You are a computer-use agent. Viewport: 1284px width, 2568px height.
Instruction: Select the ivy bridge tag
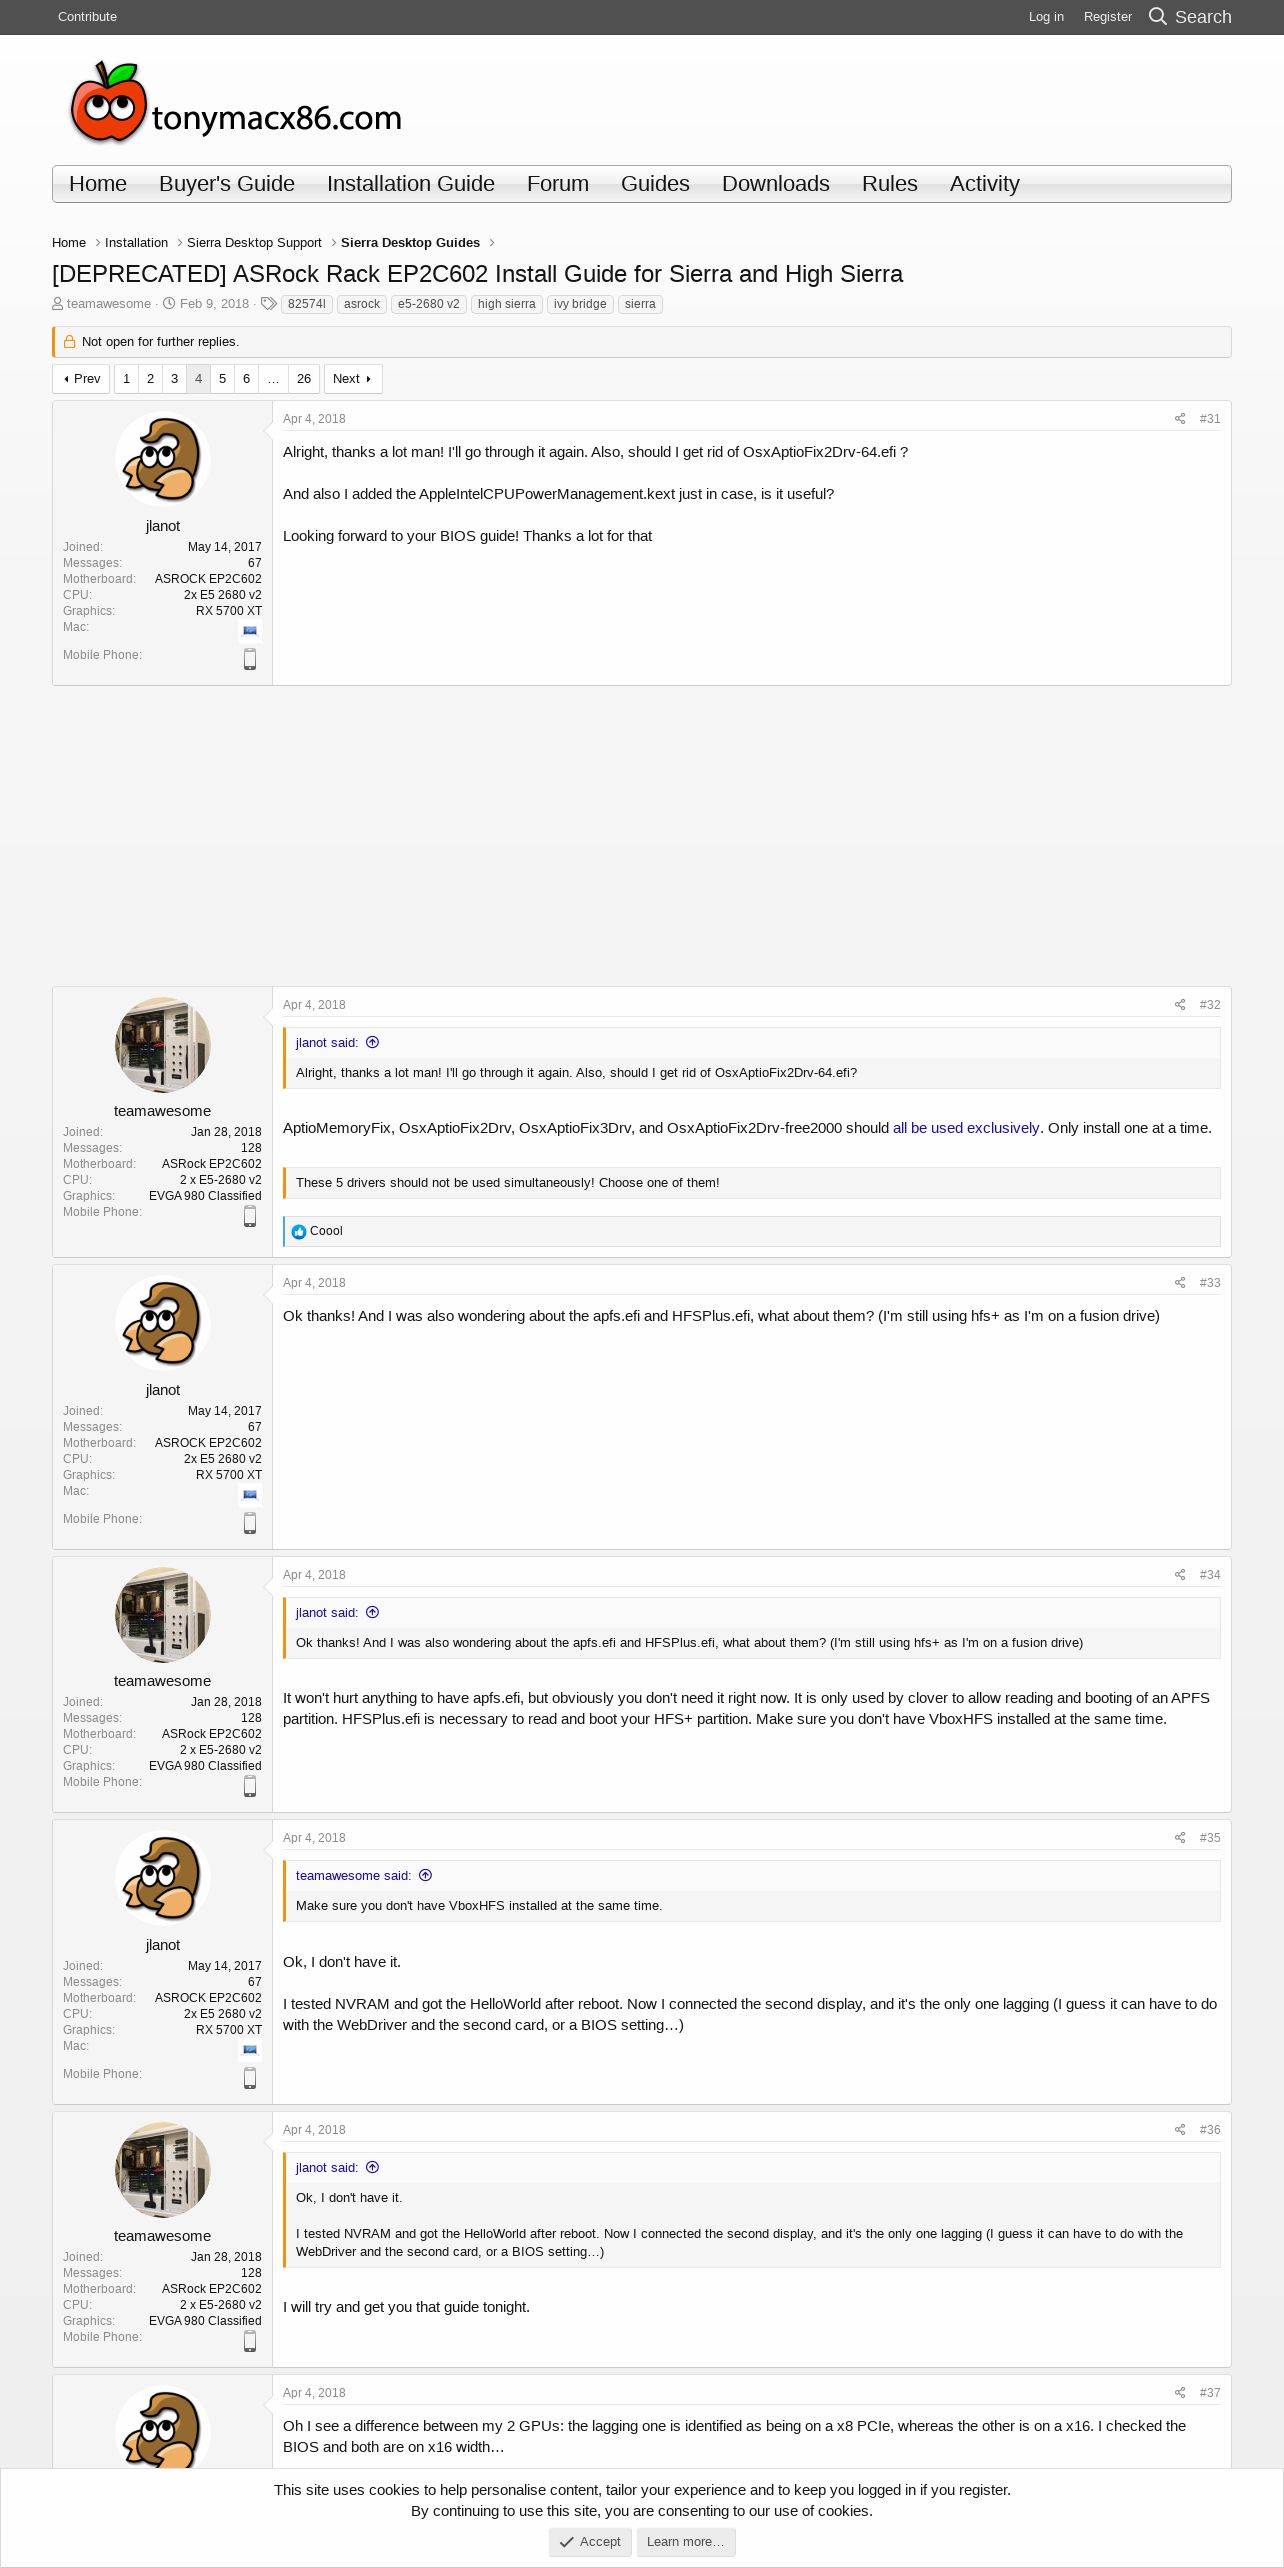[580, 304]
